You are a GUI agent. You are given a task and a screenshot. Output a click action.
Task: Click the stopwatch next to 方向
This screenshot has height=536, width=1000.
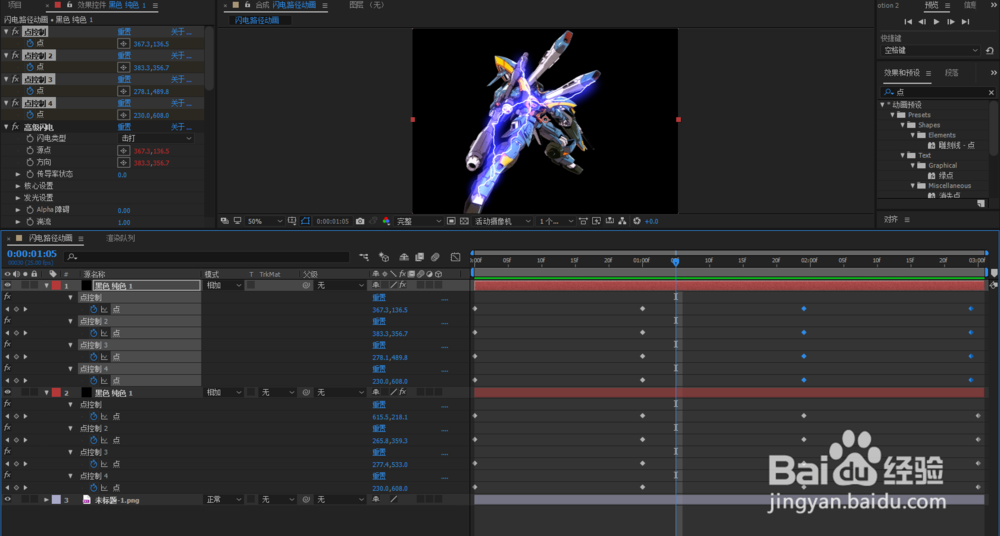[29, 162]
